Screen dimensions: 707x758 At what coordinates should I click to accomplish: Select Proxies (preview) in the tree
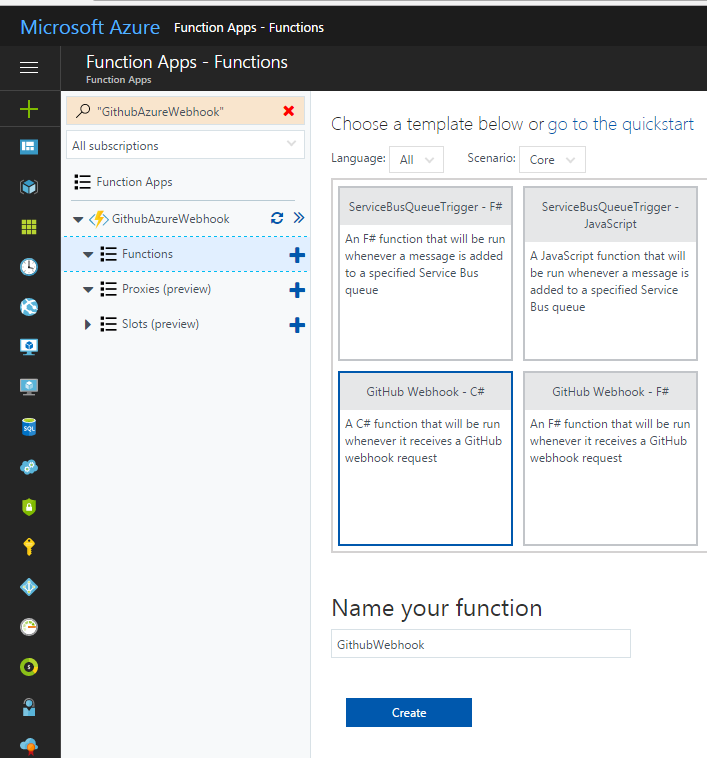click(x=166, y=289)
